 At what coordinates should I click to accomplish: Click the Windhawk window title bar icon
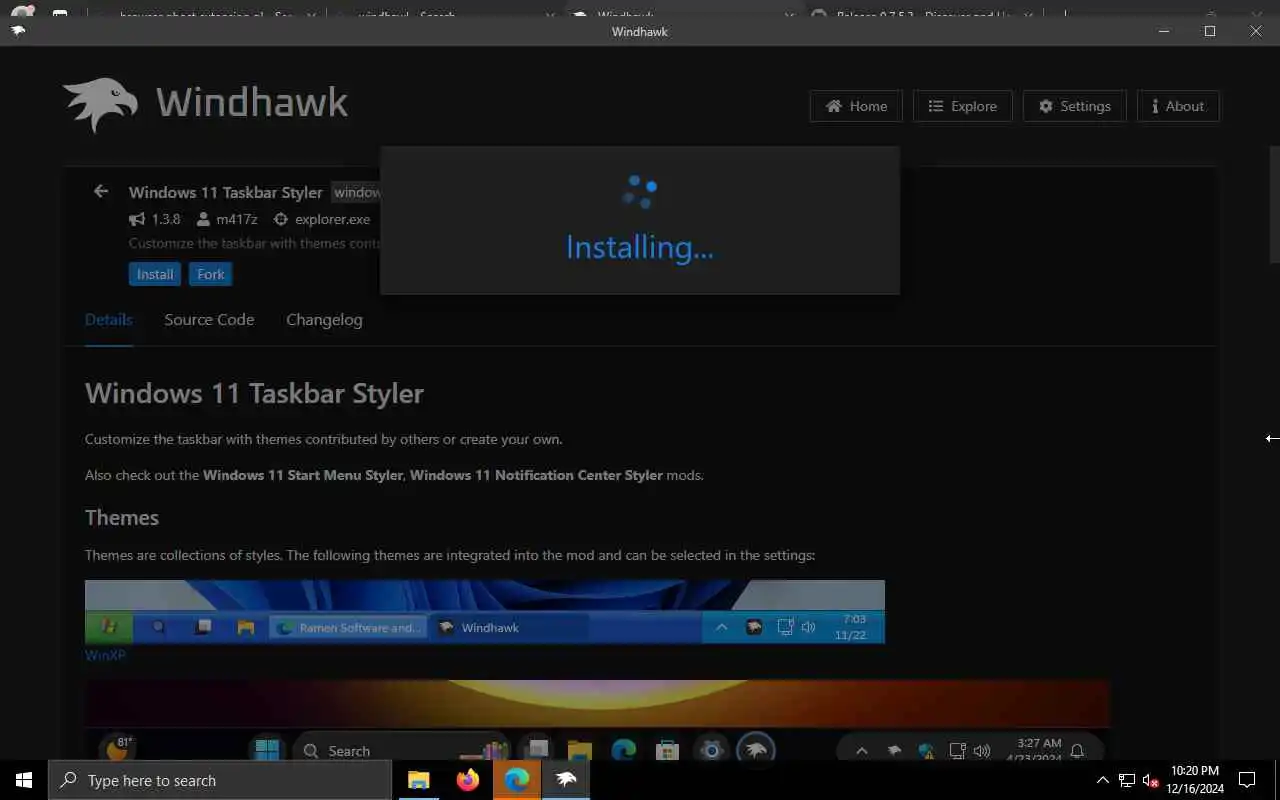pyautogui.click(x=17, y=31)
